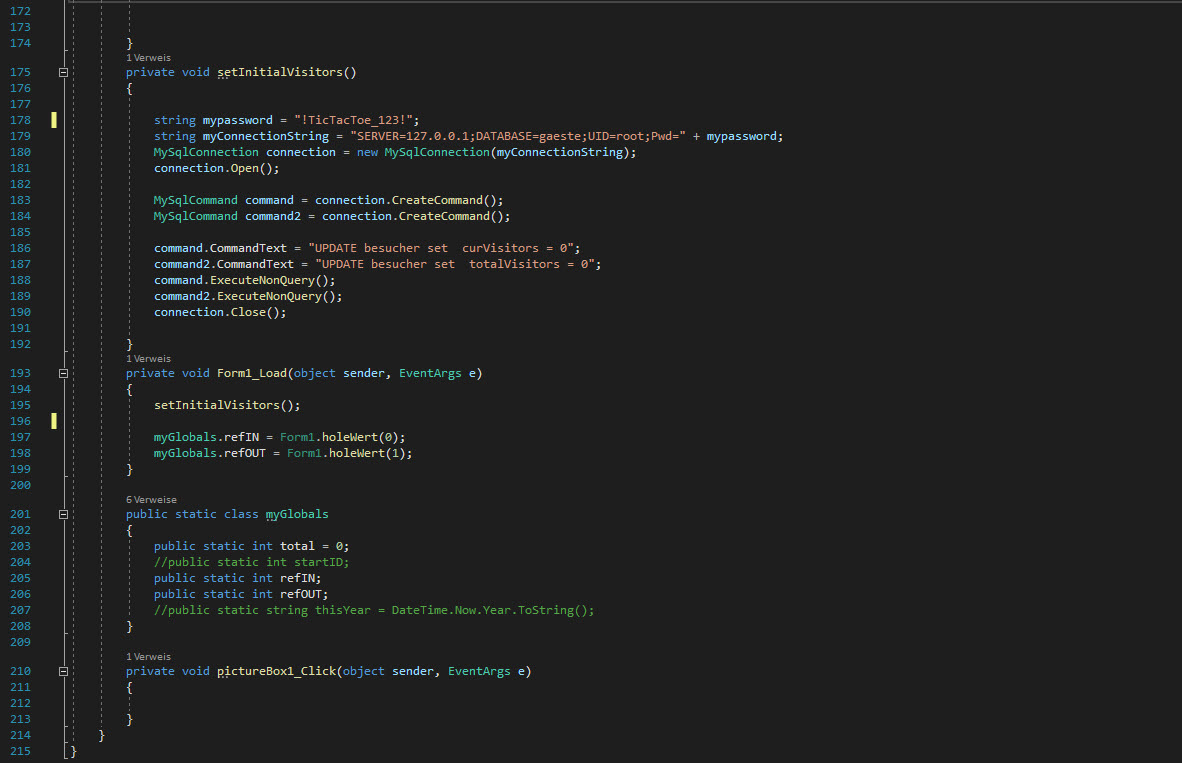Click the command2.ExecuteNonQuery() statement

pyautogui.click(x=248, y=296)
